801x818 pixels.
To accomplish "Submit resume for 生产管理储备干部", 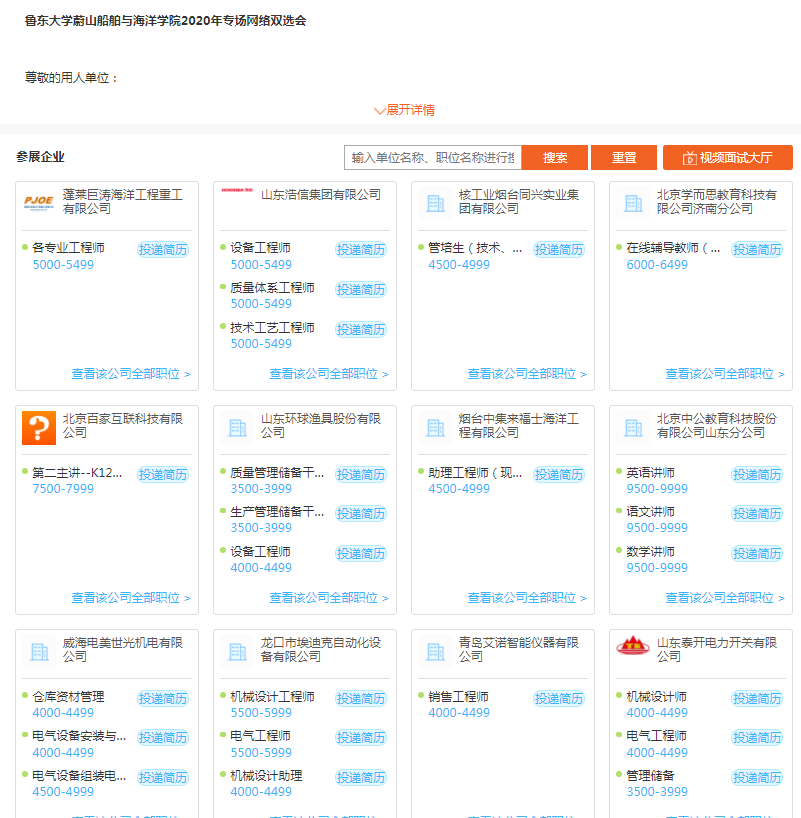I will pyautogui.click(x=361, y=514).
